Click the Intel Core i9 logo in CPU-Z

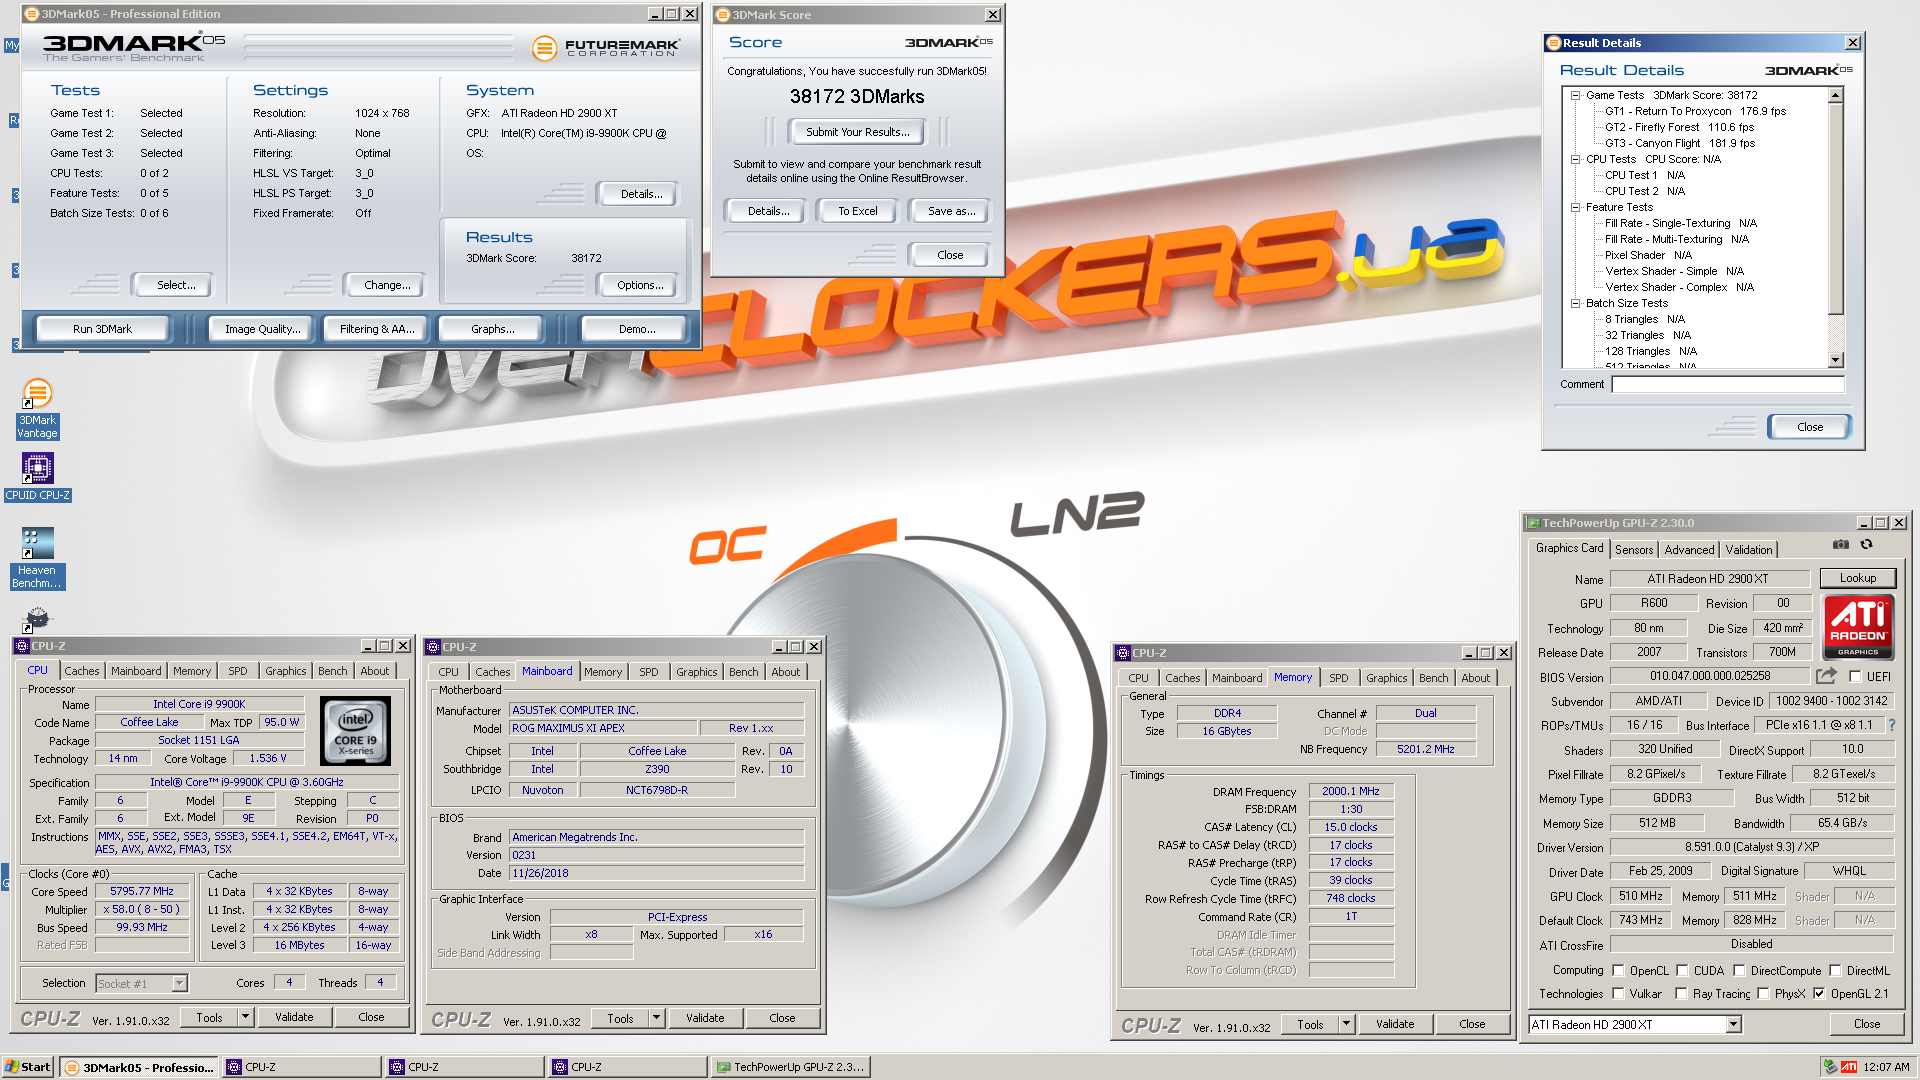356,733
